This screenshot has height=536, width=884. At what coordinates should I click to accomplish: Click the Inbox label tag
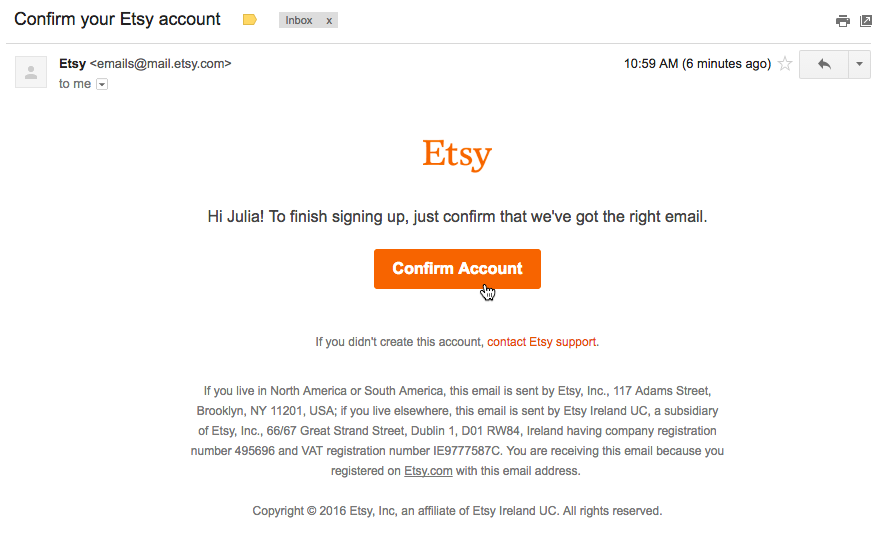click(299, 20)
